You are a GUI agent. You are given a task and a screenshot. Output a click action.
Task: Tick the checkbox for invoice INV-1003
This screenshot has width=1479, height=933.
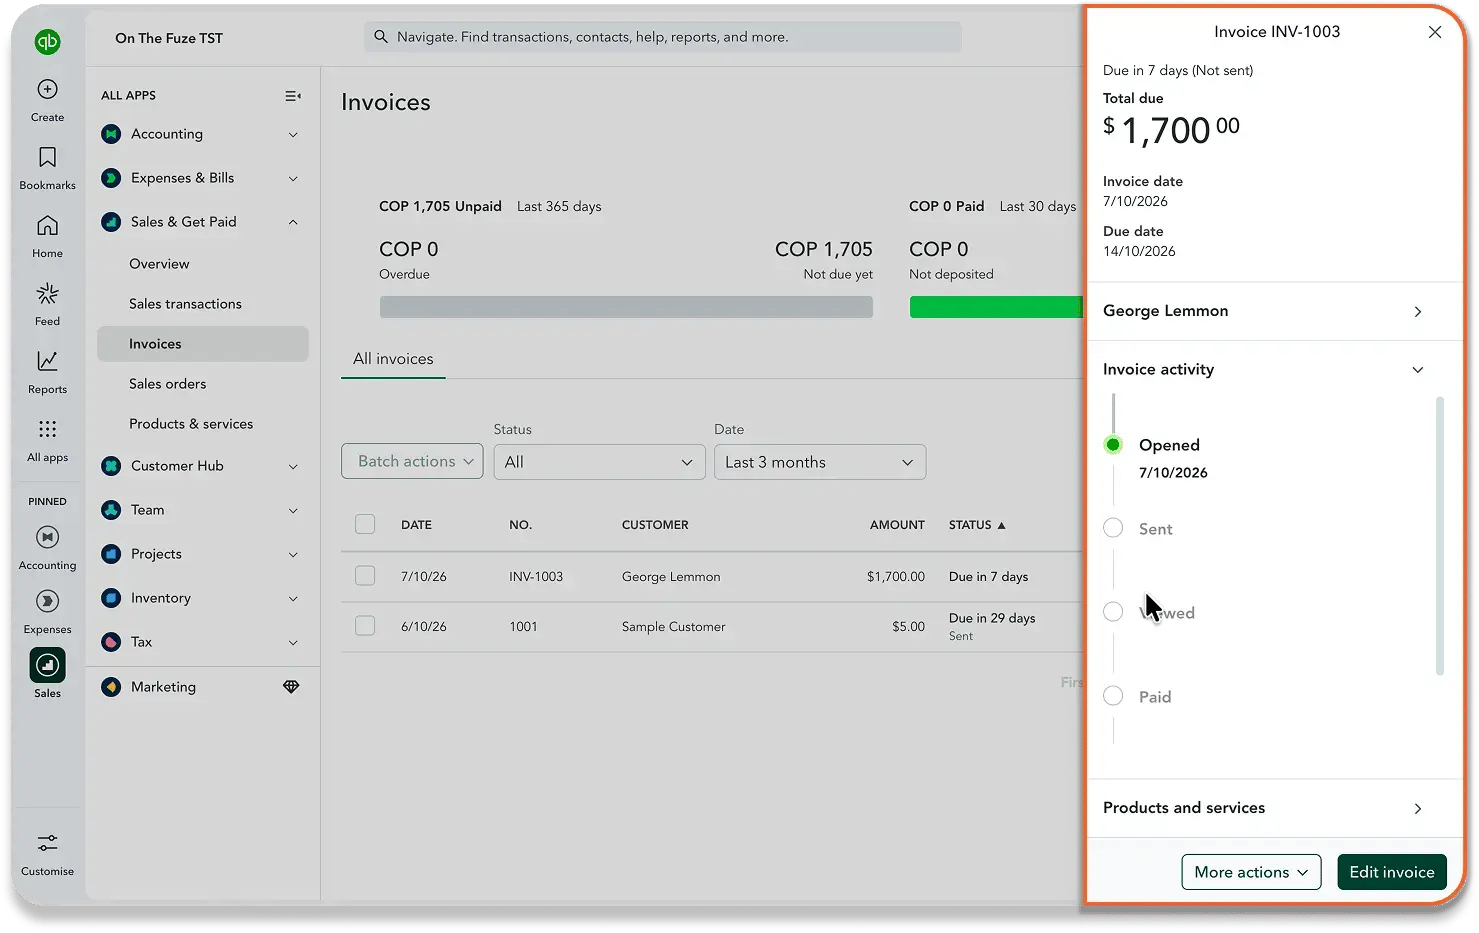click(365, 576)
